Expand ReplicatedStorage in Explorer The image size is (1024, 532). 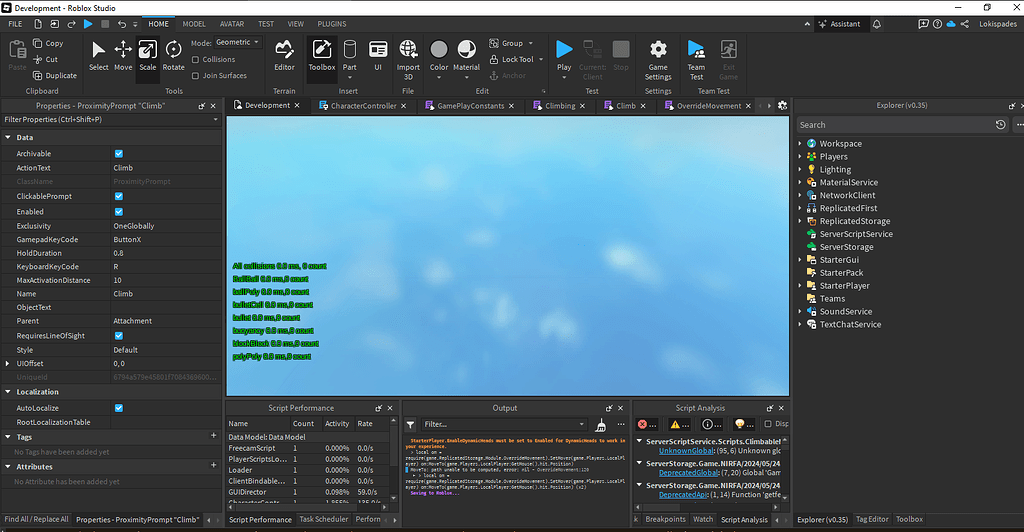tap(800, 221)
